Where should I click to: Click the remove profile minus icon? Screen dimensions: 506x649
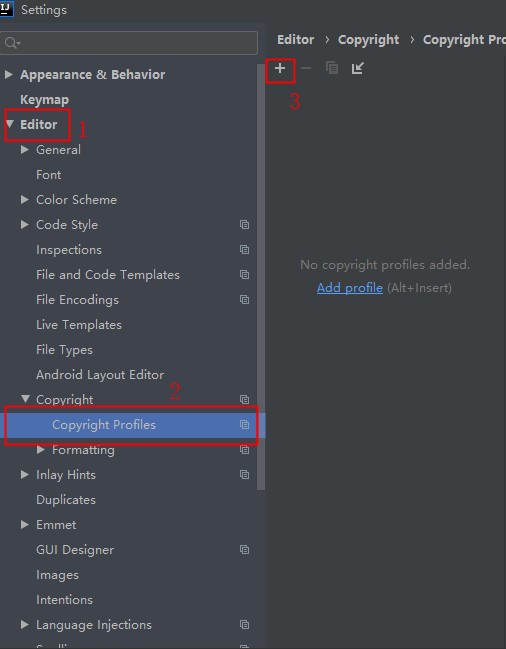click(306, 68)
